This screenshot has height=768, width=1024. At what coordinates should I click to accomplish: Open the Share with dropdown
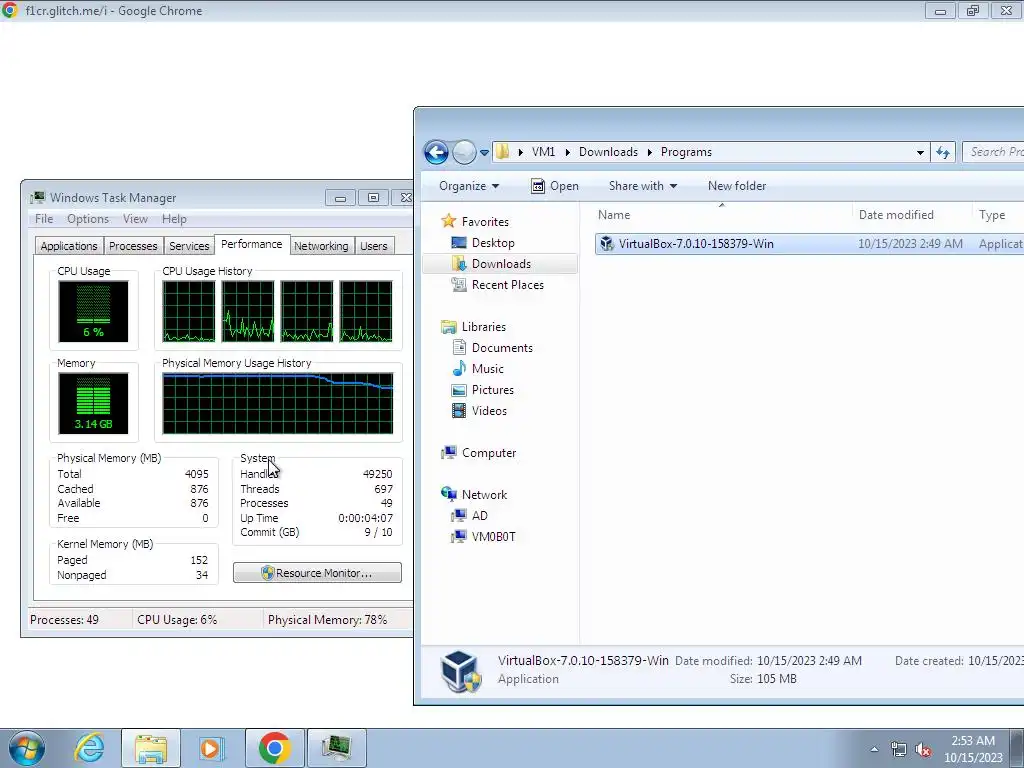[x=643, y=186]
